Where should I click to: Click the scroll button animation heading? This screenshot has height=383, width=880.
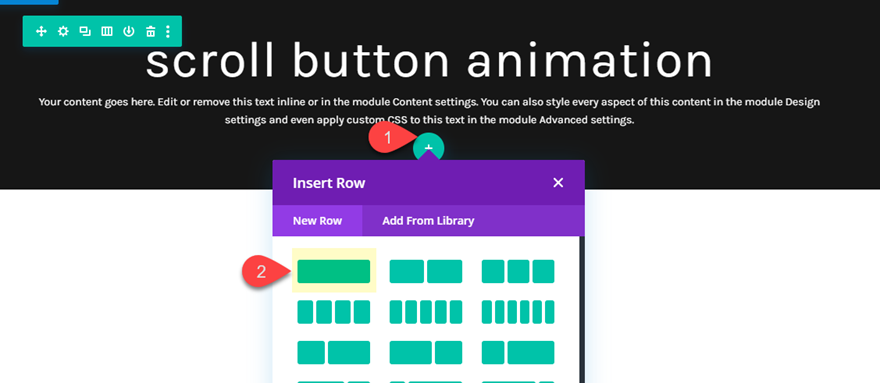[x=429, y=61]
